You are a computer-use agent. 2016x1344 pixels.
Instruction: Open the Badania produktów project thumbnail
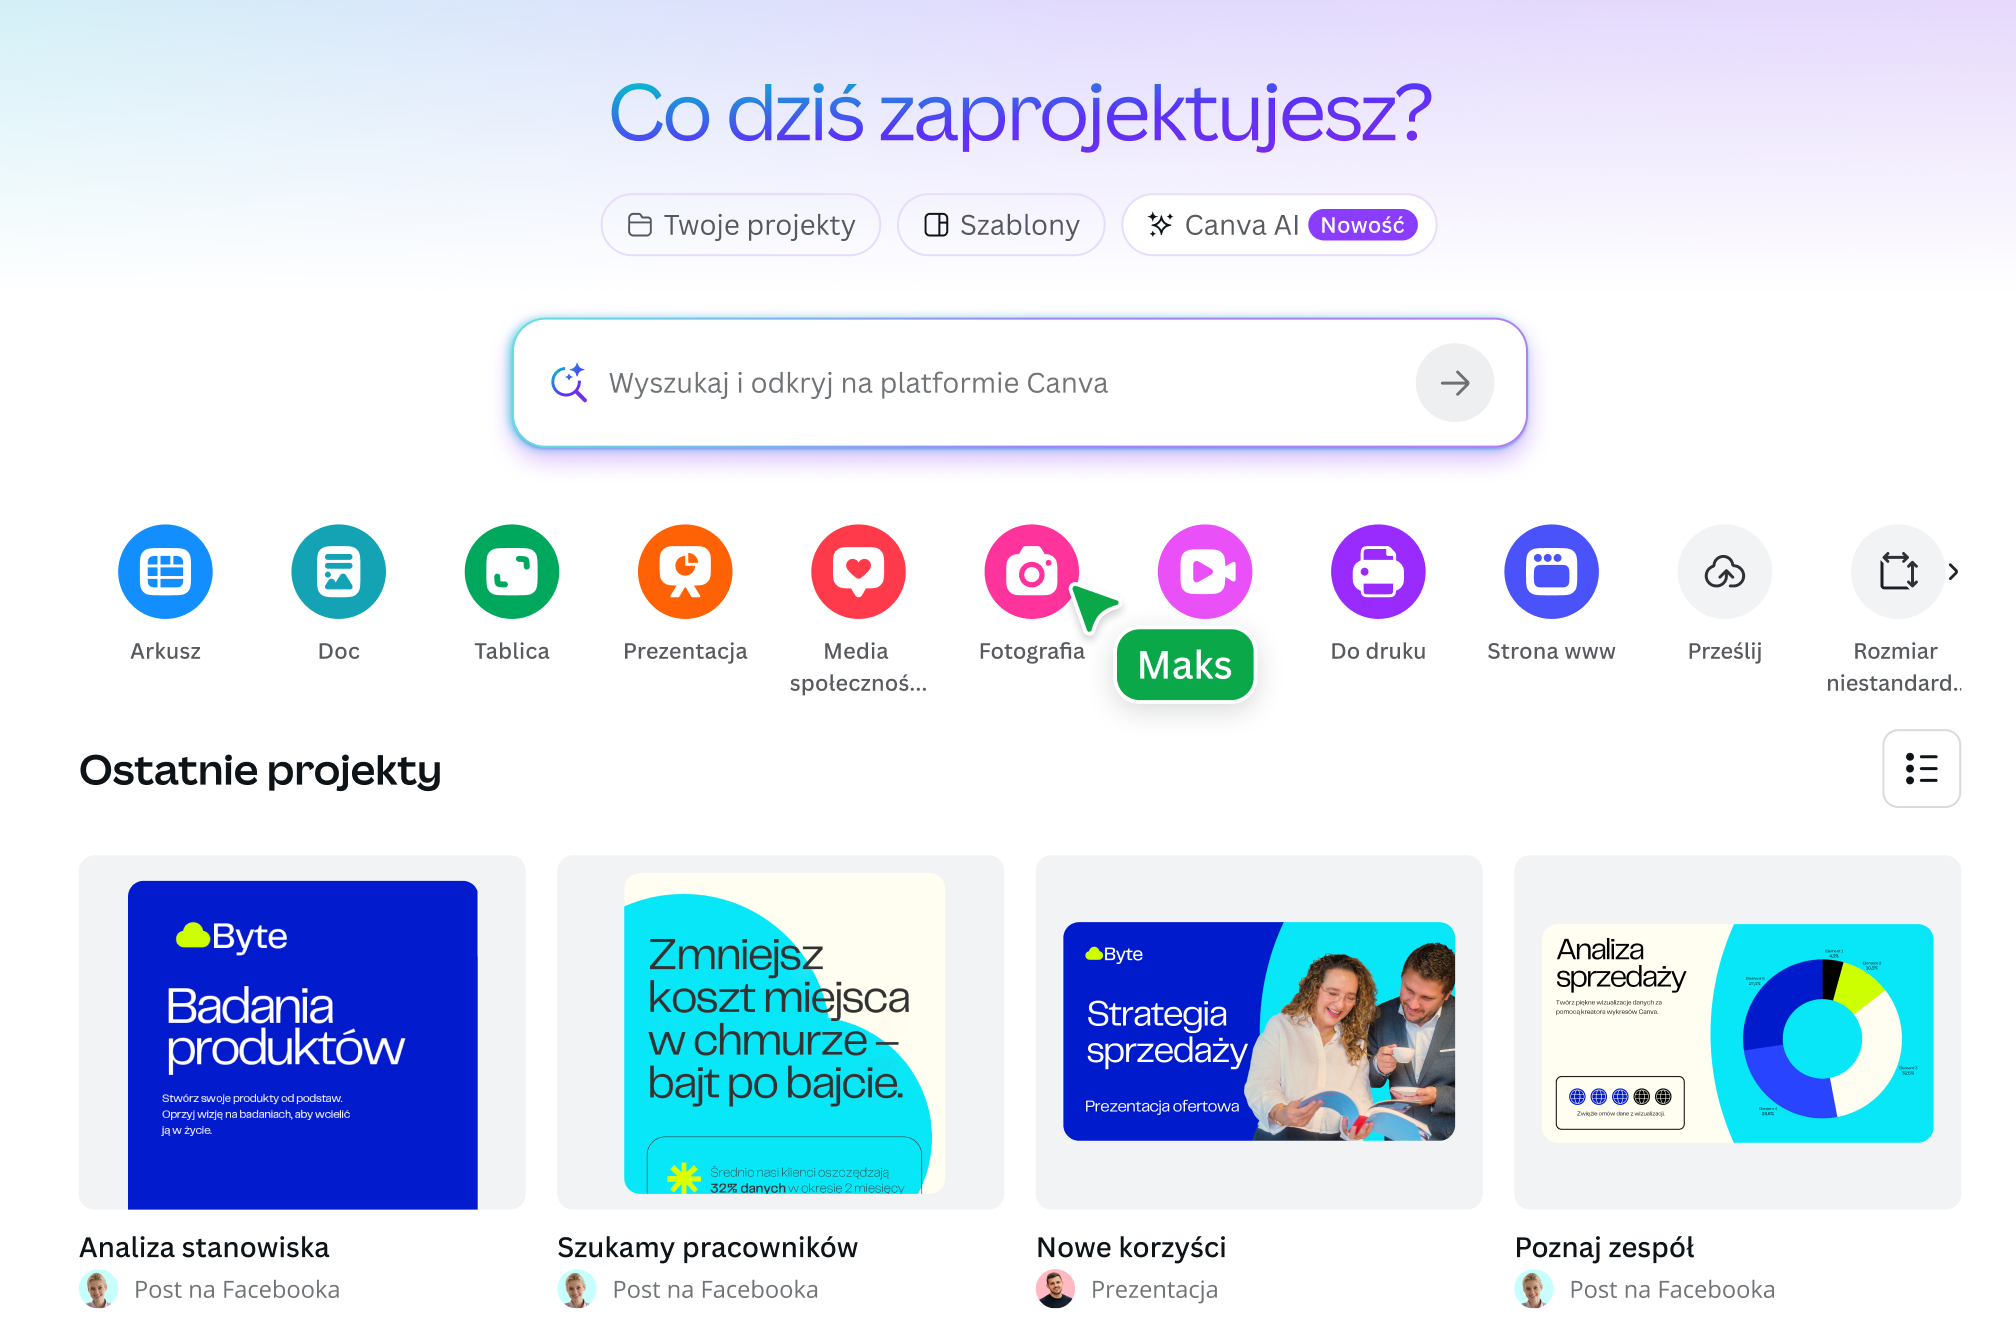click(302, 1032)
